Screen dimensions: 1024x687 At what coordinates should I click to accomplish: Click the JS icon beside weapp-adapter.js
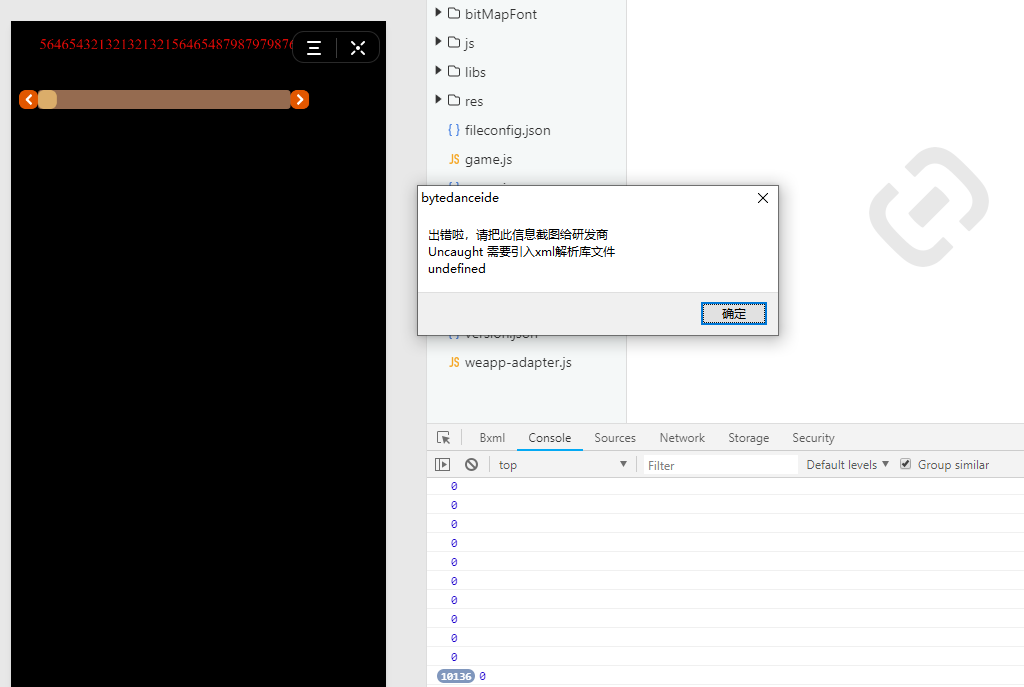click(454, 362)
